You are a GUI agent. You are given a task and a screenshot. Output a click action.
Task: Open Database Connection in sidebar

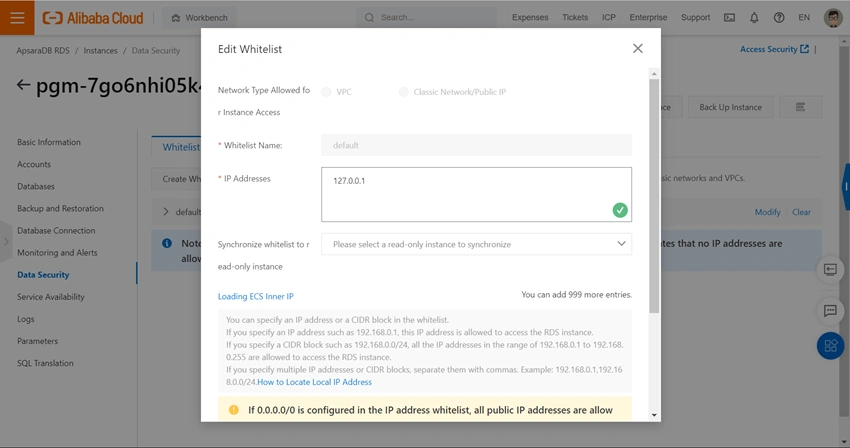coord(56,231)
